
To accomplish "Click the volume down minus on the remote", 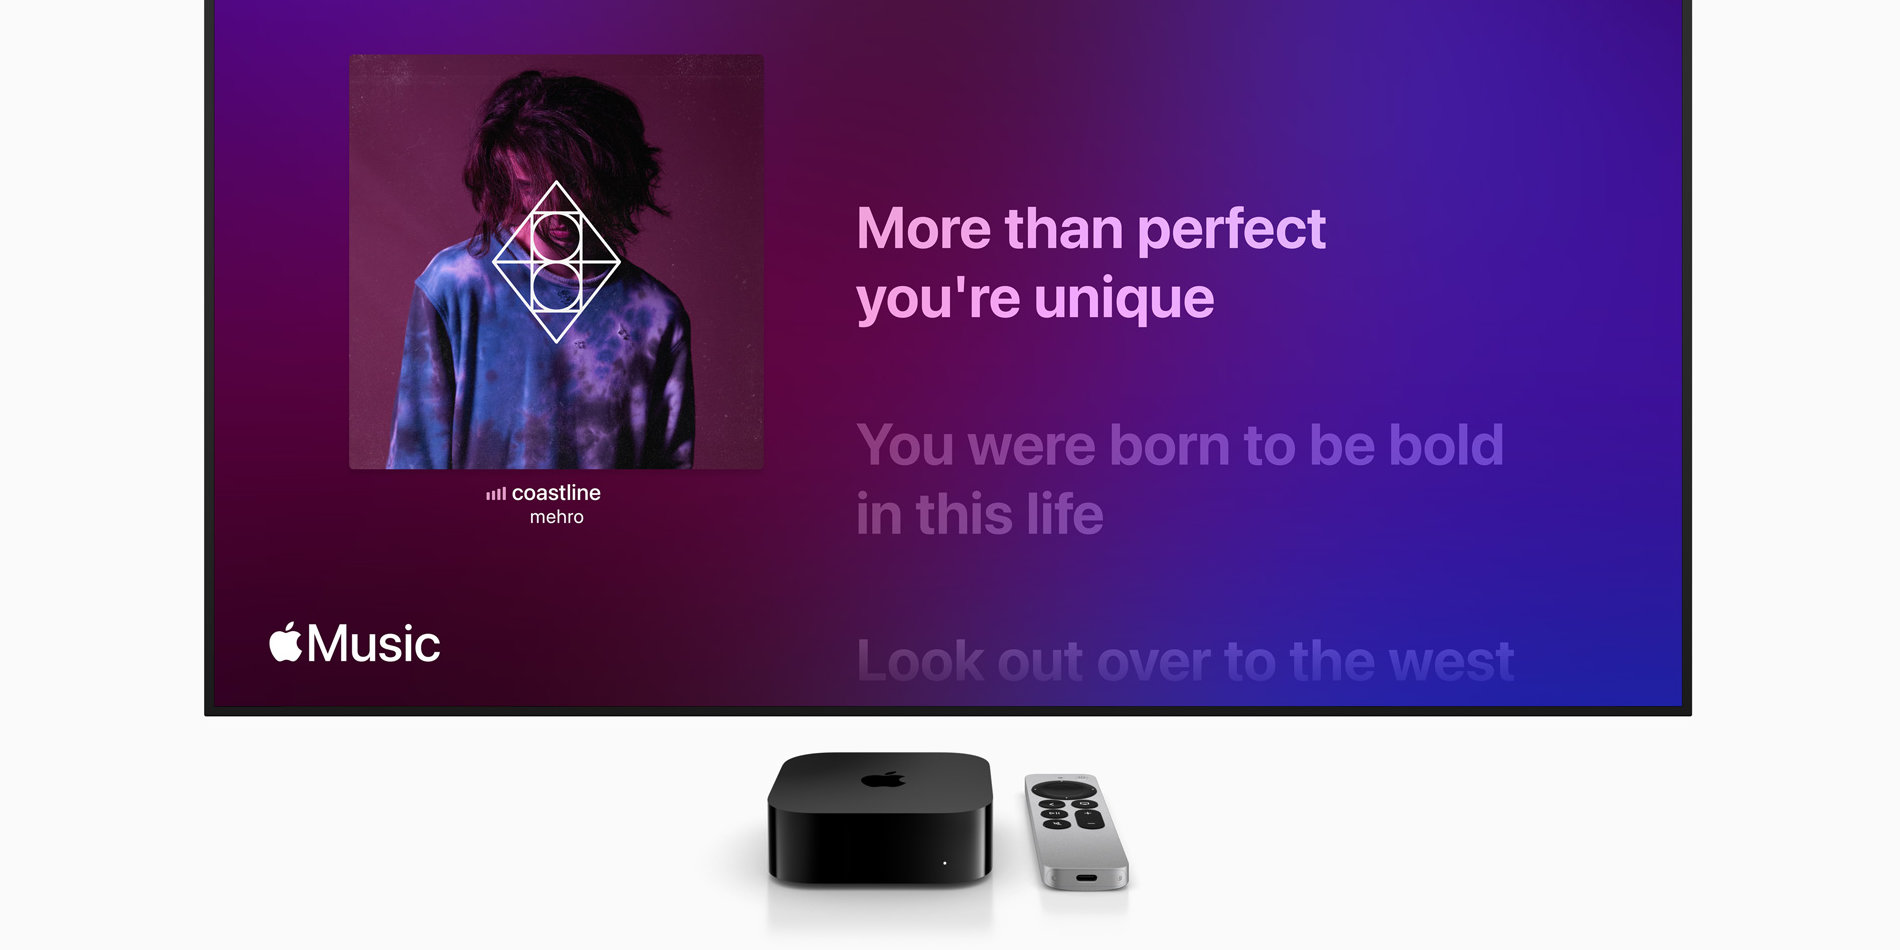I will pyautogui.click(x=1091, y=824).
